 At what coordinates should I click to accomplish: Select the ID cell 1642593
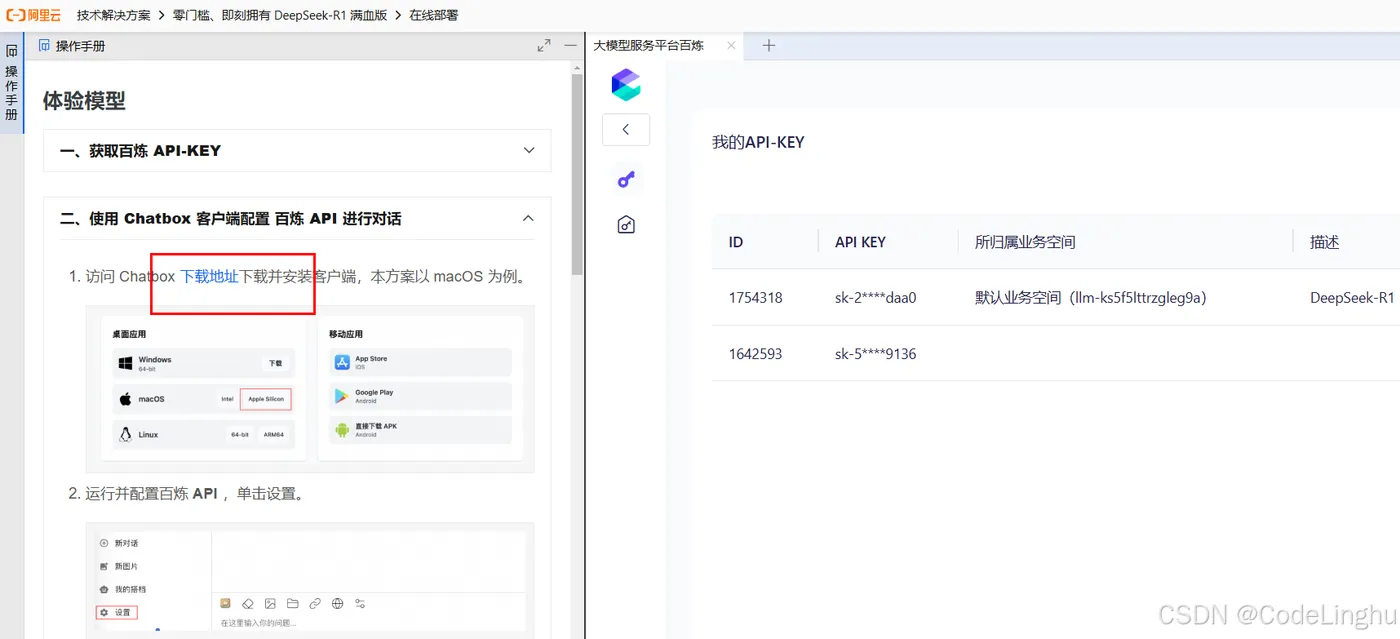click(x=756, y=354)
